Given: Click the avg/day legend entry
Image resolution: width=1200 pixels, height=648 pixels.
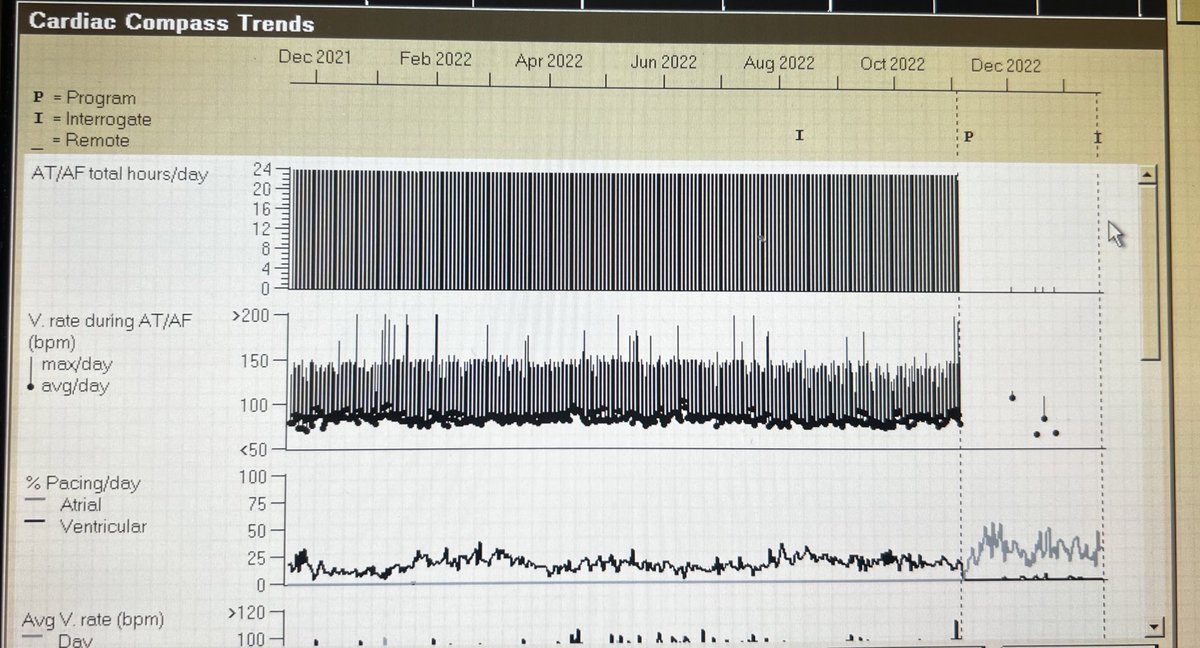Looking at the screenshot, I should point(66,386).
